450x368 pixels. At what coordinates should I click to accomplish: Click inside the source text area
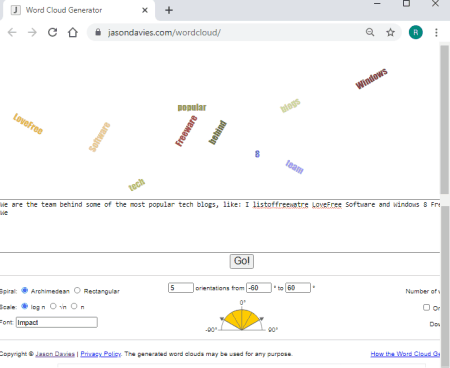[220, 226]
